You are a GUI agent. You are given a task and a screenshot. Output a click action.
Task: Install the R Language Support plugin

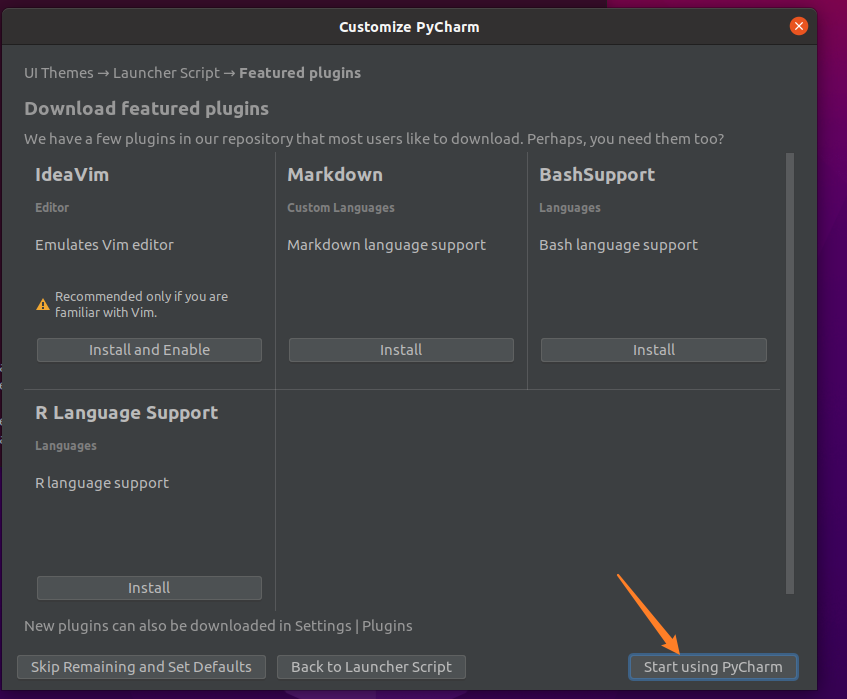tap(149, 588)
